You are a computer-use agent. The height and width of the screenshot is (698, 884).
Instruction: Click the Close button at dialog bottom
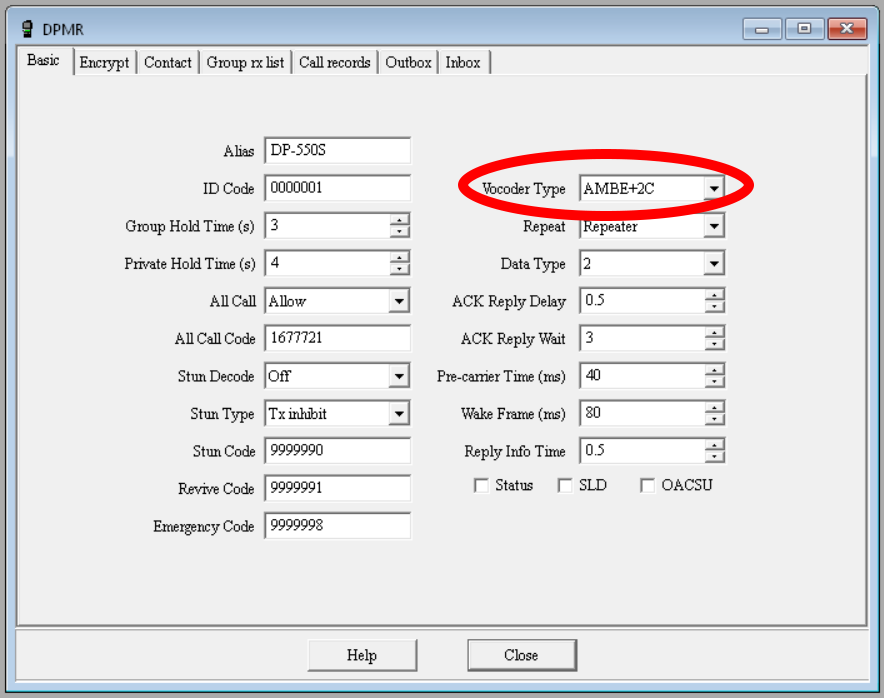(x=521, y=655)
